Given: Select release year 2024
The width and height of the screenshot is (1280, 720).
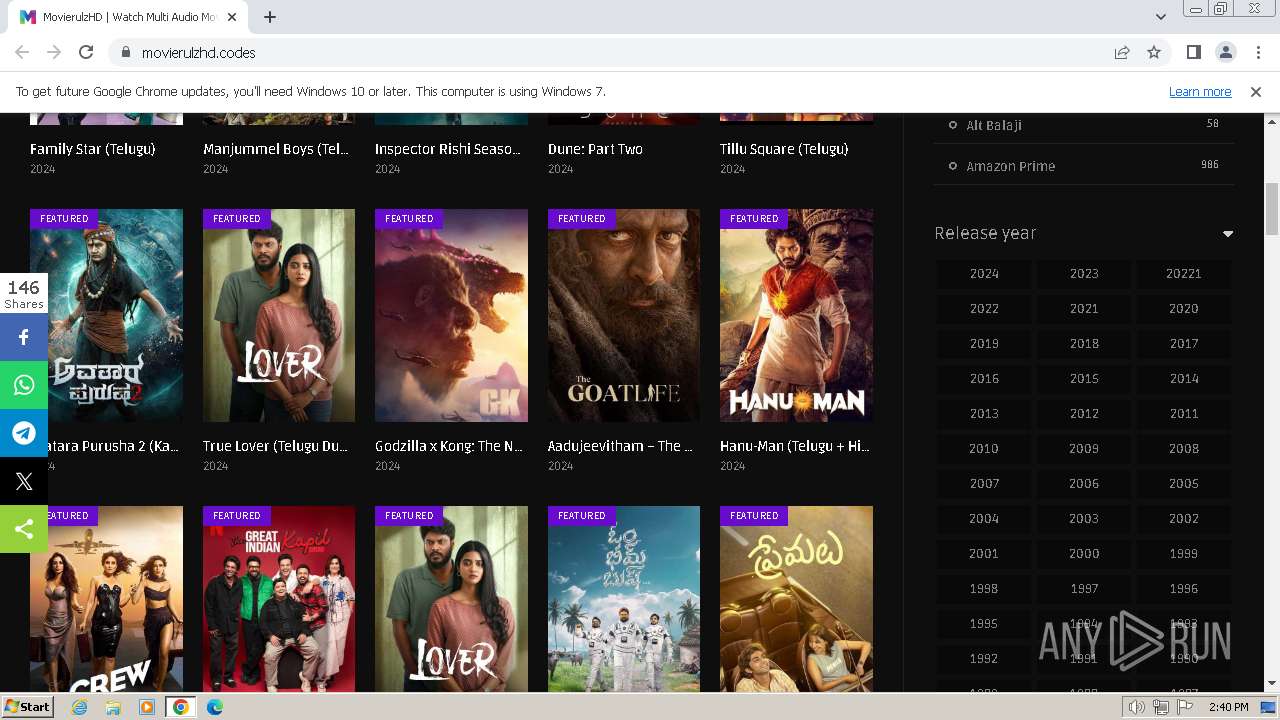Looking at the screenshot, I should tap(984, 273).
